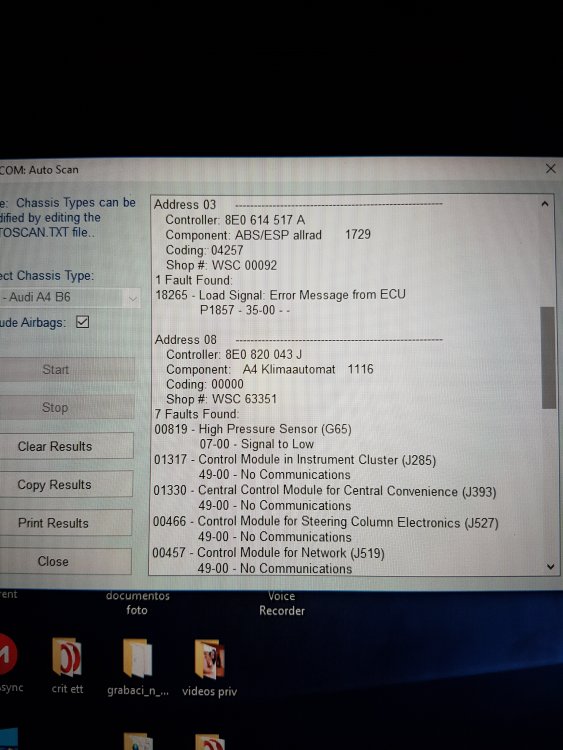Click the Stop scan button
The image size is (563, 750).
pyautogui.click(x=65, y=407)
